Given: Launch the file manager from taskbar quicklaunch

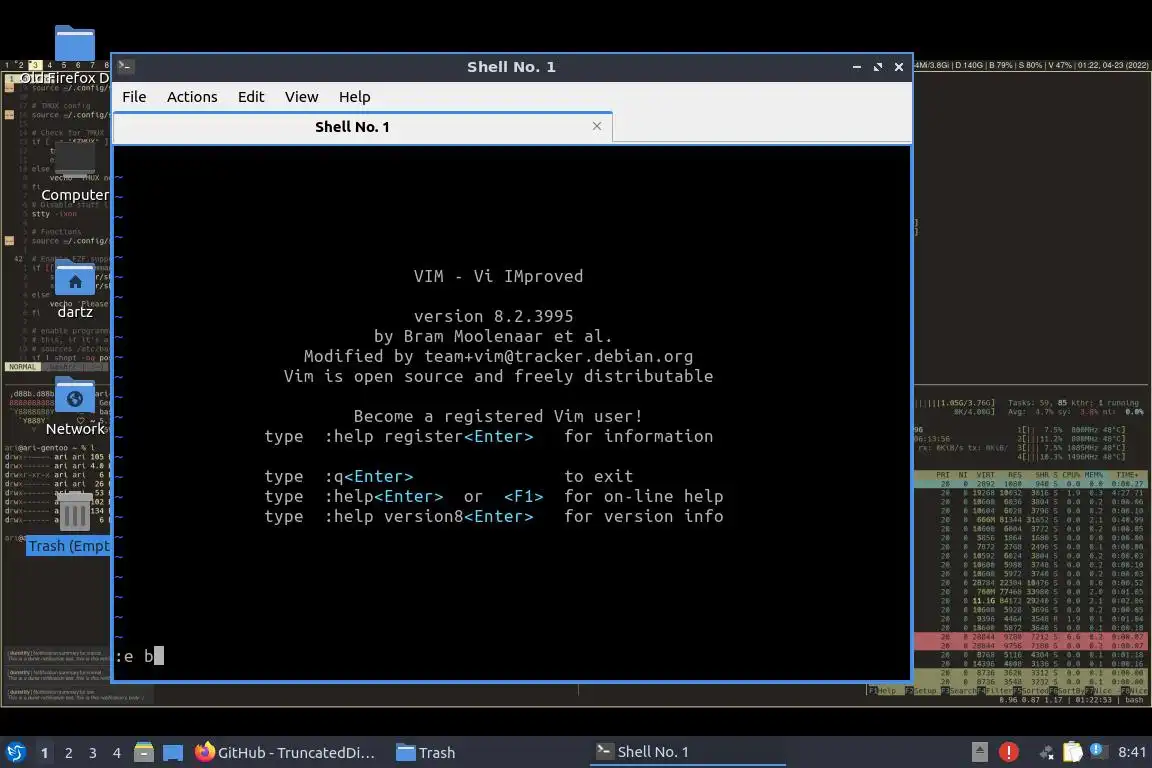Looking at the screenshot, I should click(144, 752).
